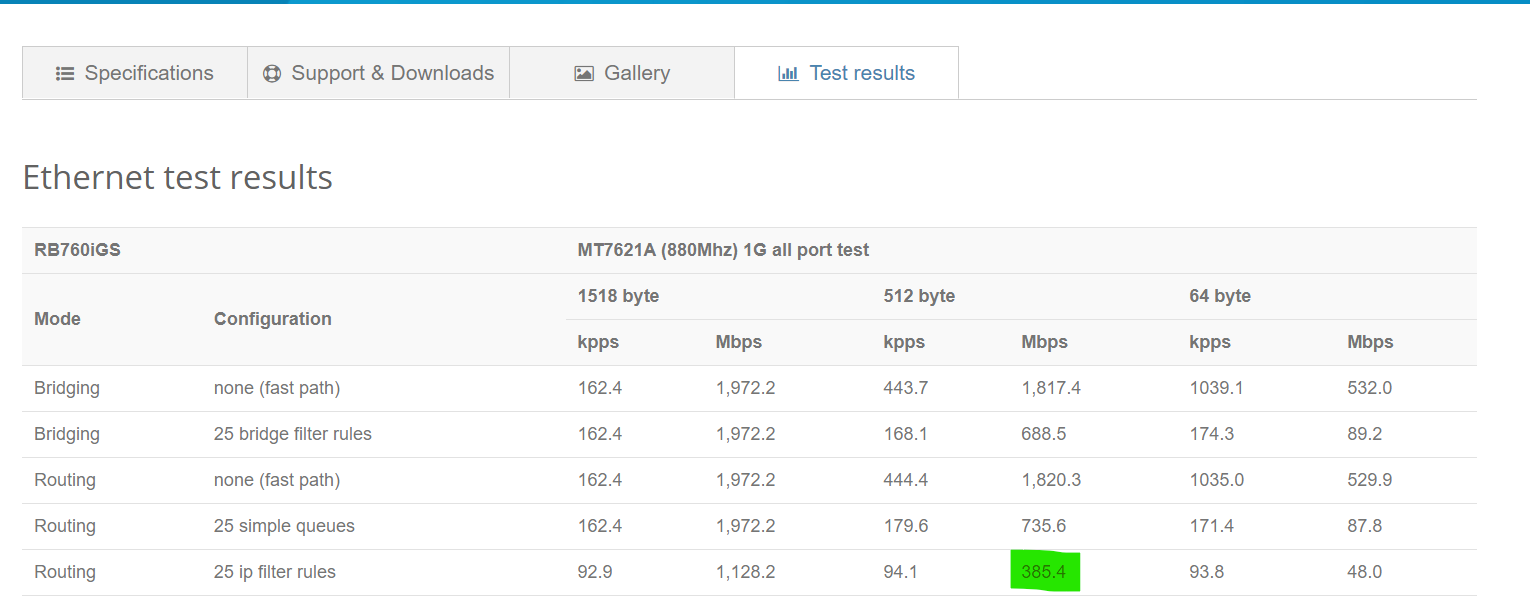Image resolution: width=1530 pixels, height=609 pixels.
Task: Click the lifebuoy icon on Support tab
Action: (272, 74)
